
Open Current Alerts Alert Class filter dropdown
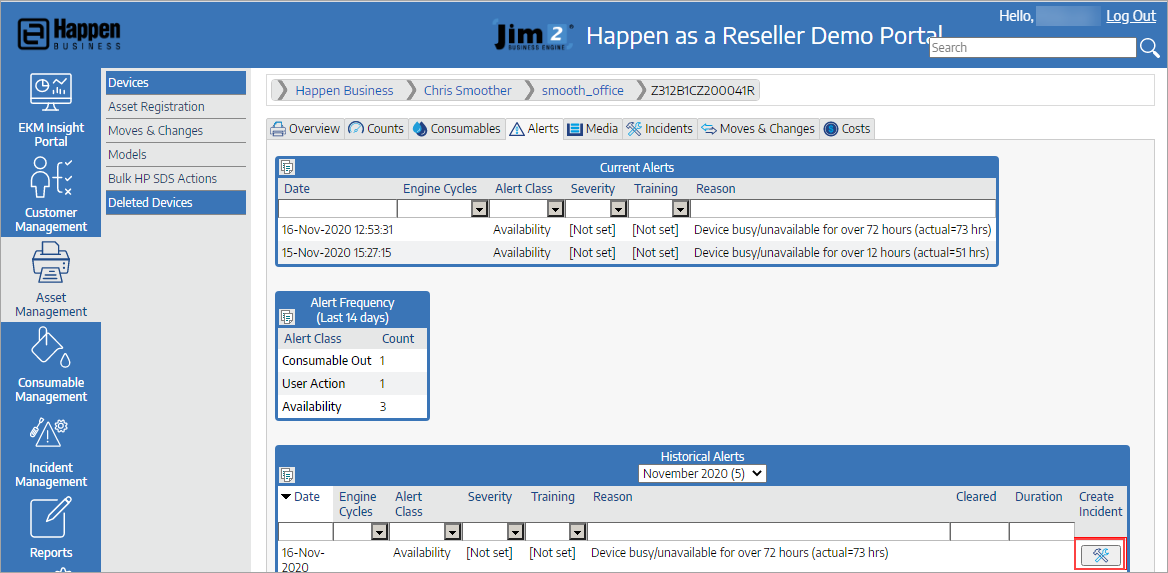[x=555, y=209]
